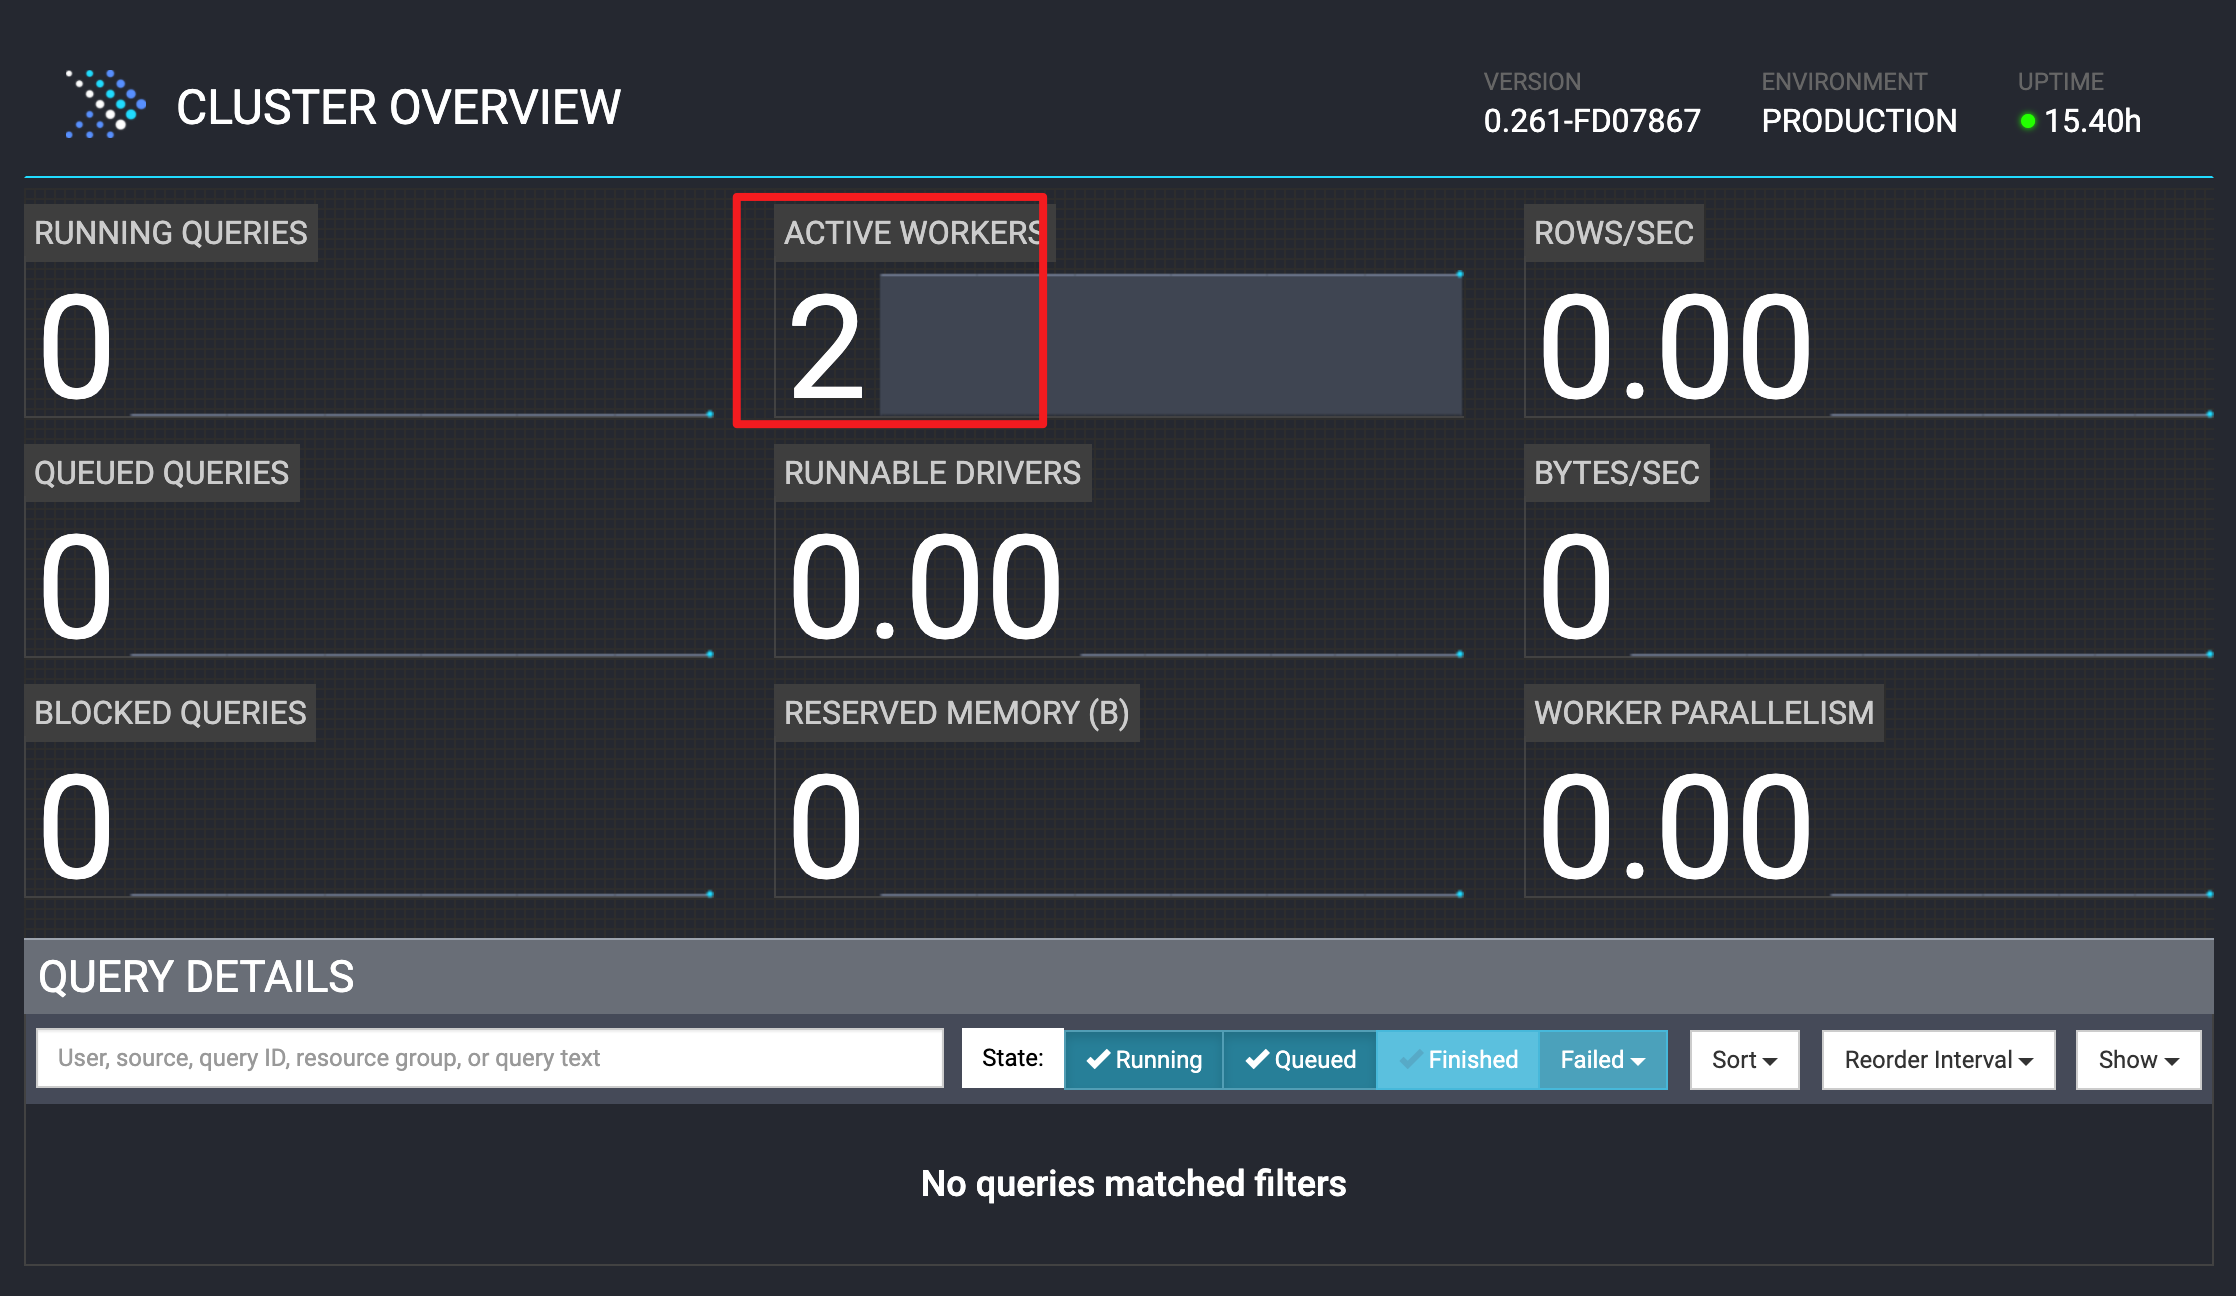2236x1296 pixels.
Task: Click the CLUSTER OVERVIEW title
Action: click(399, 107)
